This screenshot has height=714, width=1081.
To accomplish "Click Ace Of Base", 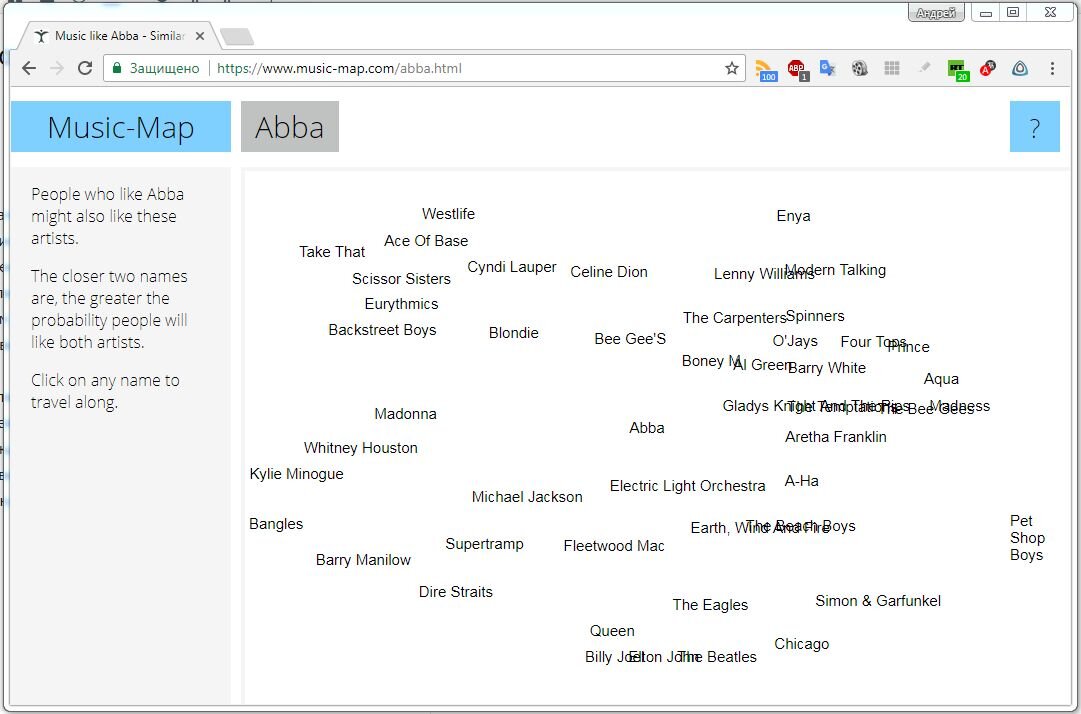I will 426,241.
